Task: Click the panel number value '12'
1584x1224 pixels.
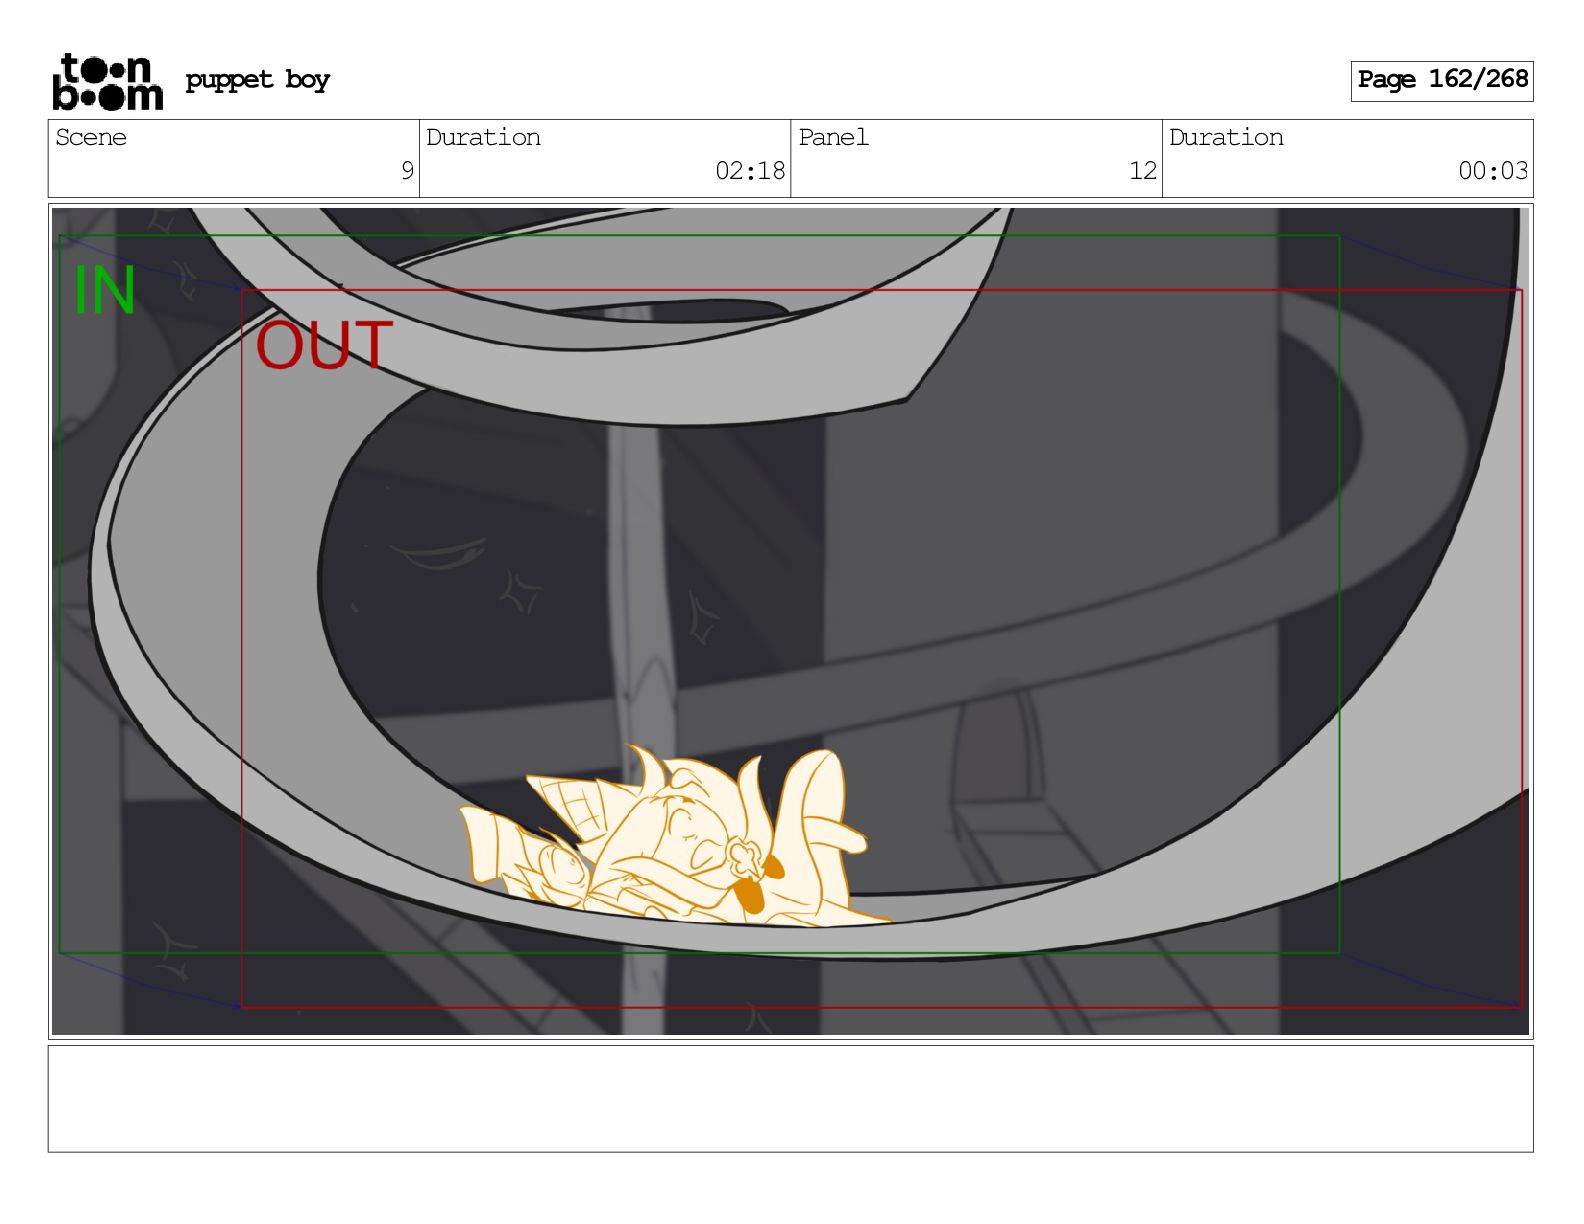Action: (x=1143, y=171)
